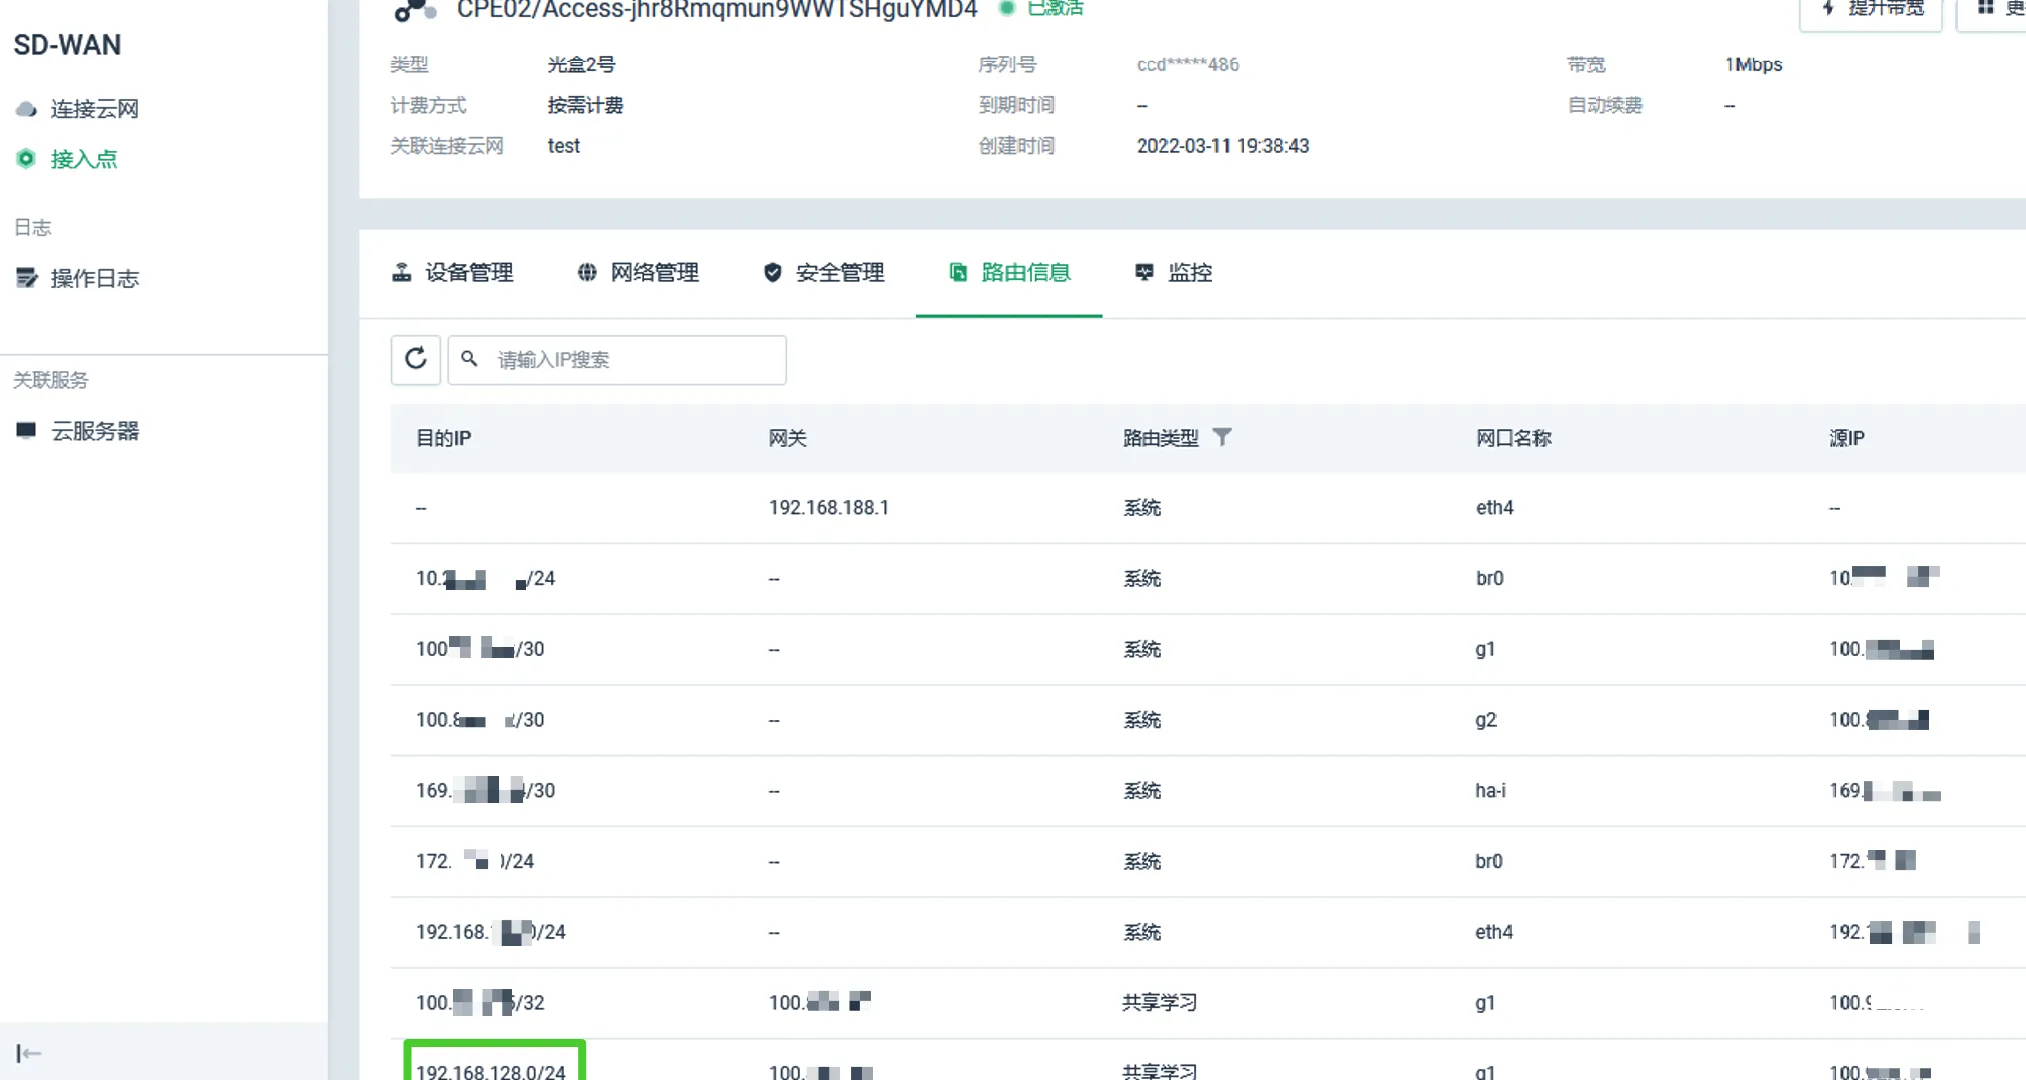This screenshot has width=2026, height=1080.
Task: Click the cloud icon beside 连接云网
Action: pos(26,109)
